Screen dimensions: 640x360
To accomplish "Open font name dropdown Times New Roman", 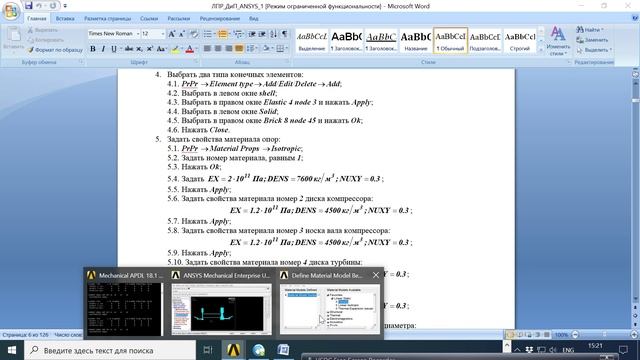I will [x=138, y=34].
